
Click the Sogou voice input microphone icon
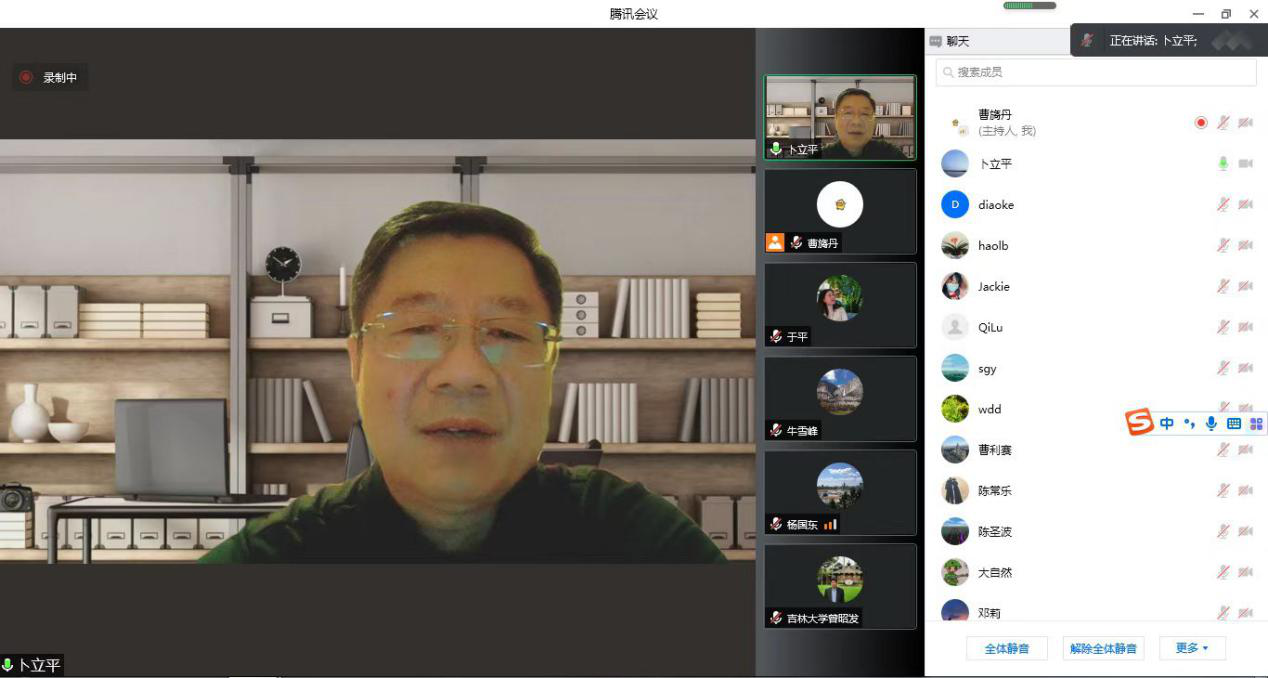[x=1211, y=424]
